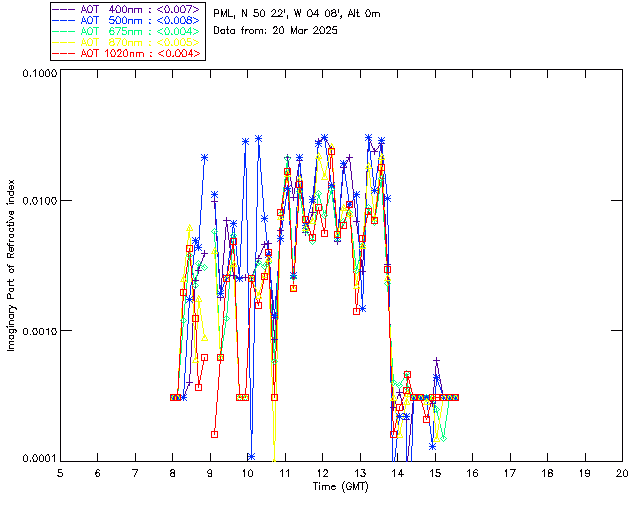Viewport: 640px width, 512px height.
Task: Click the x-axis tick label 10
Action: (247, 473)
